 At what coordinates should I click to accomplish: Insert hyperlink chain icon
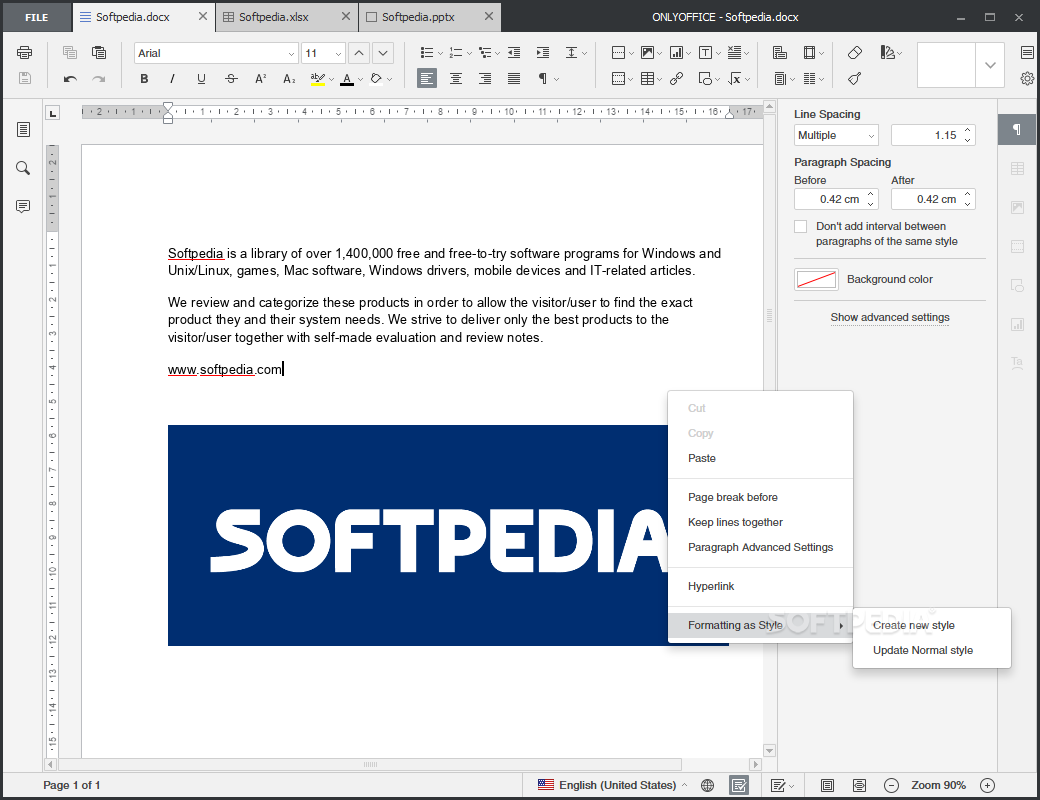pos(677,79)
